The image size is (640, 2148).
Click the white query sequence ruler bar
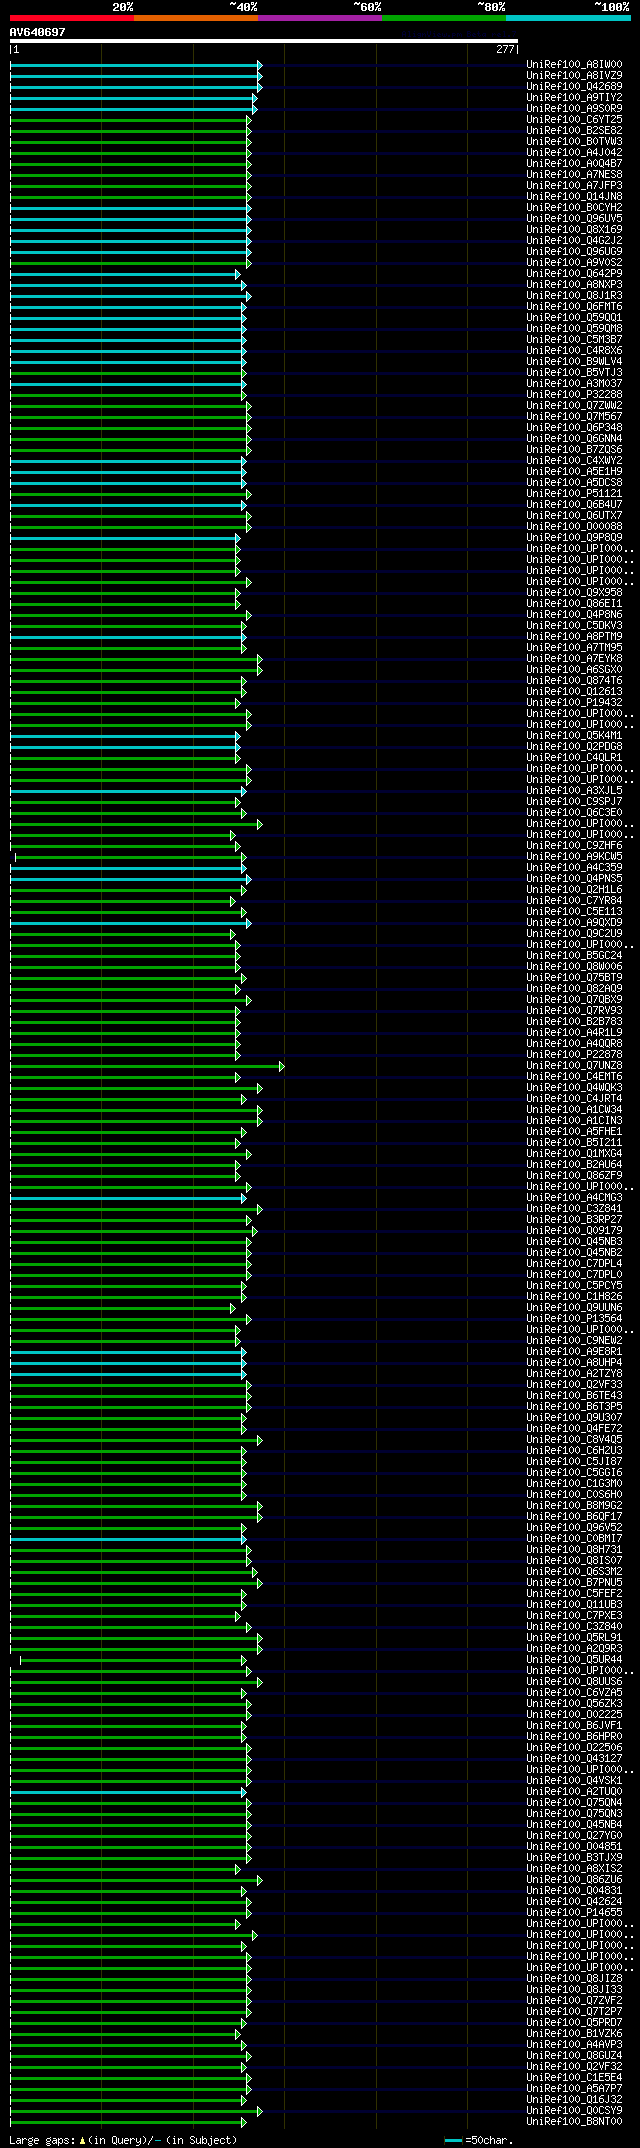point(264,41)
